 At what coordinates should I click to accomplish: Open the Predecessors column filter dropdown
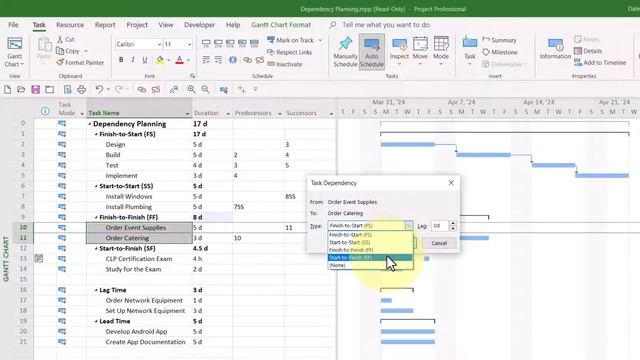tap(280, 113)
